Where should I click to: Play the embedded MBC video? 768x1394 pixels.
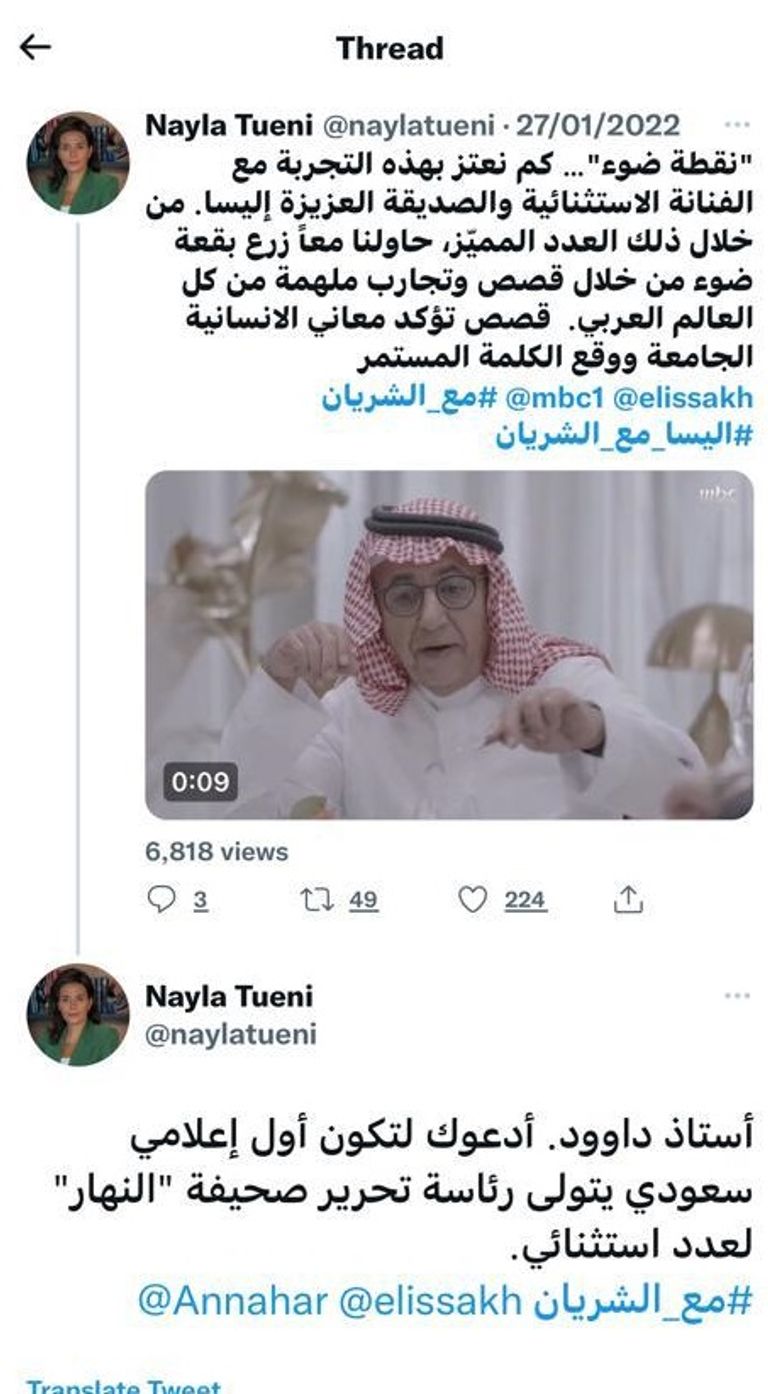pyautogui.click(x=449, y=645)
